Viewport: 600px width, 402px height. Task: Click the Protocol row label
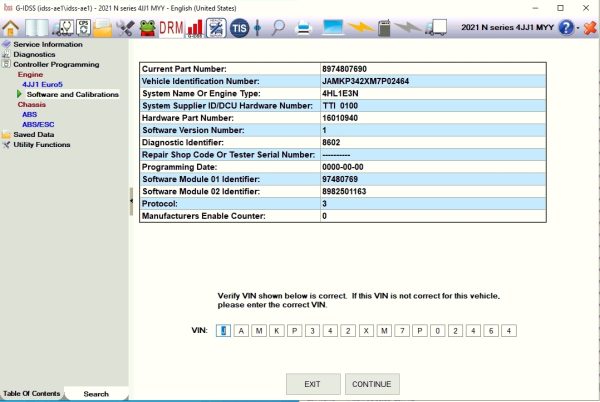[x=160, y=203]
